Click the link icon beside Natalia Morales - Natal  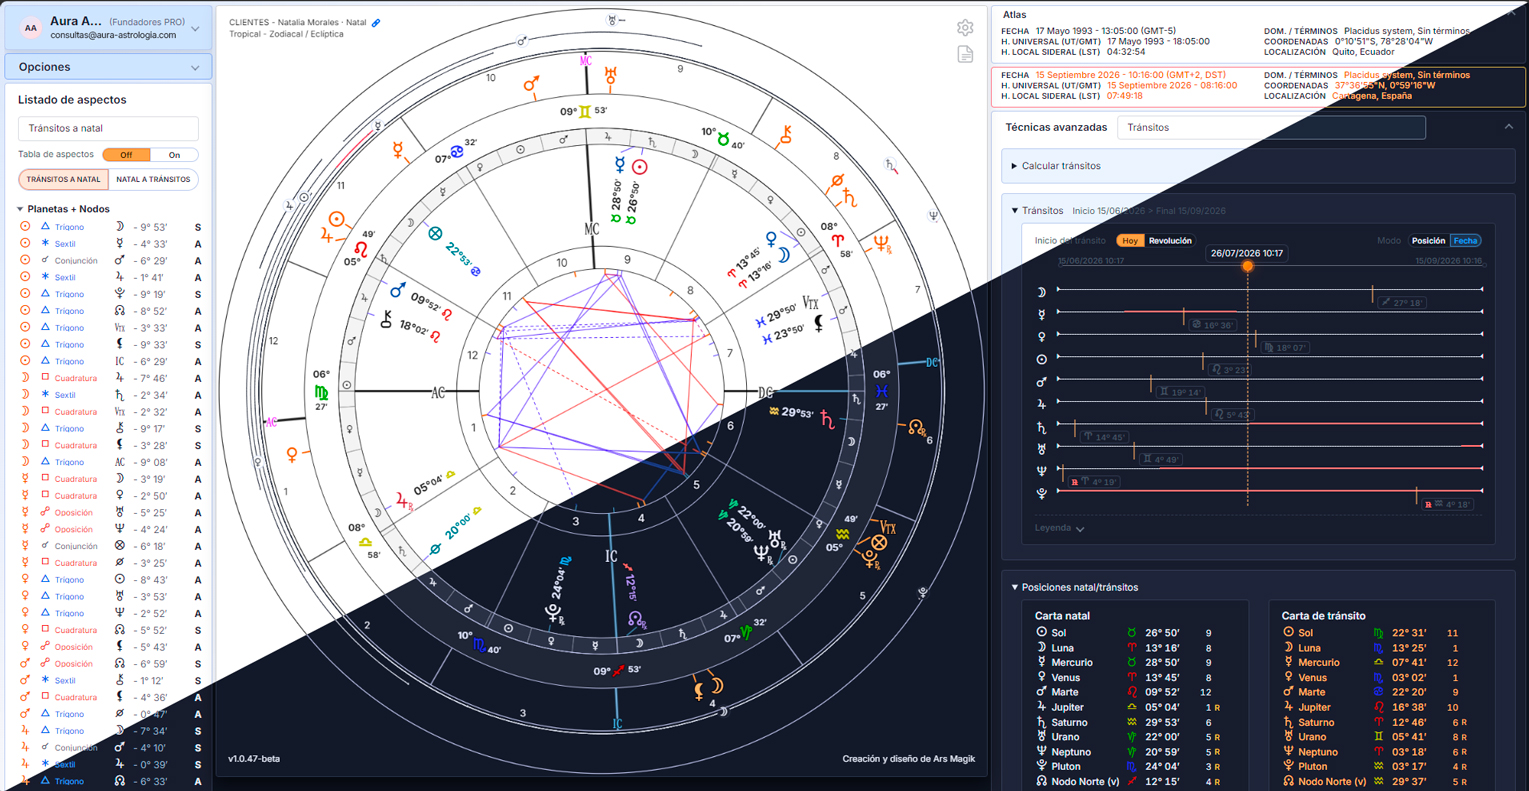point(376,22)
